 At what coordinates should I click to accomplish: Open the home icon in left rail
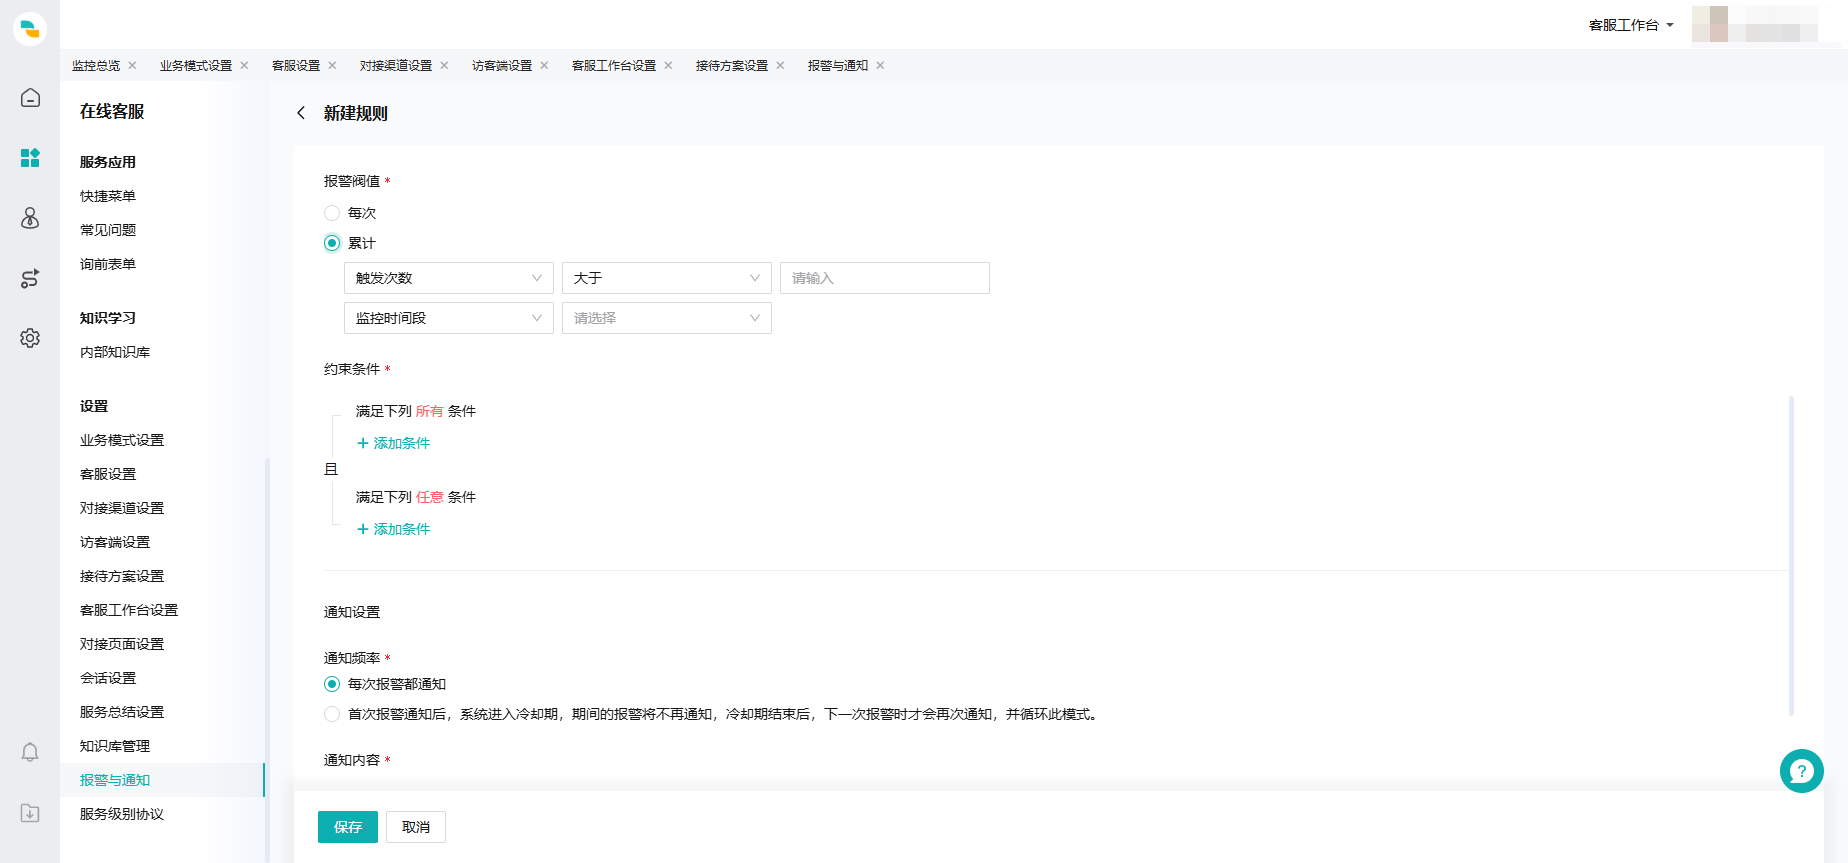click(30, 98)
